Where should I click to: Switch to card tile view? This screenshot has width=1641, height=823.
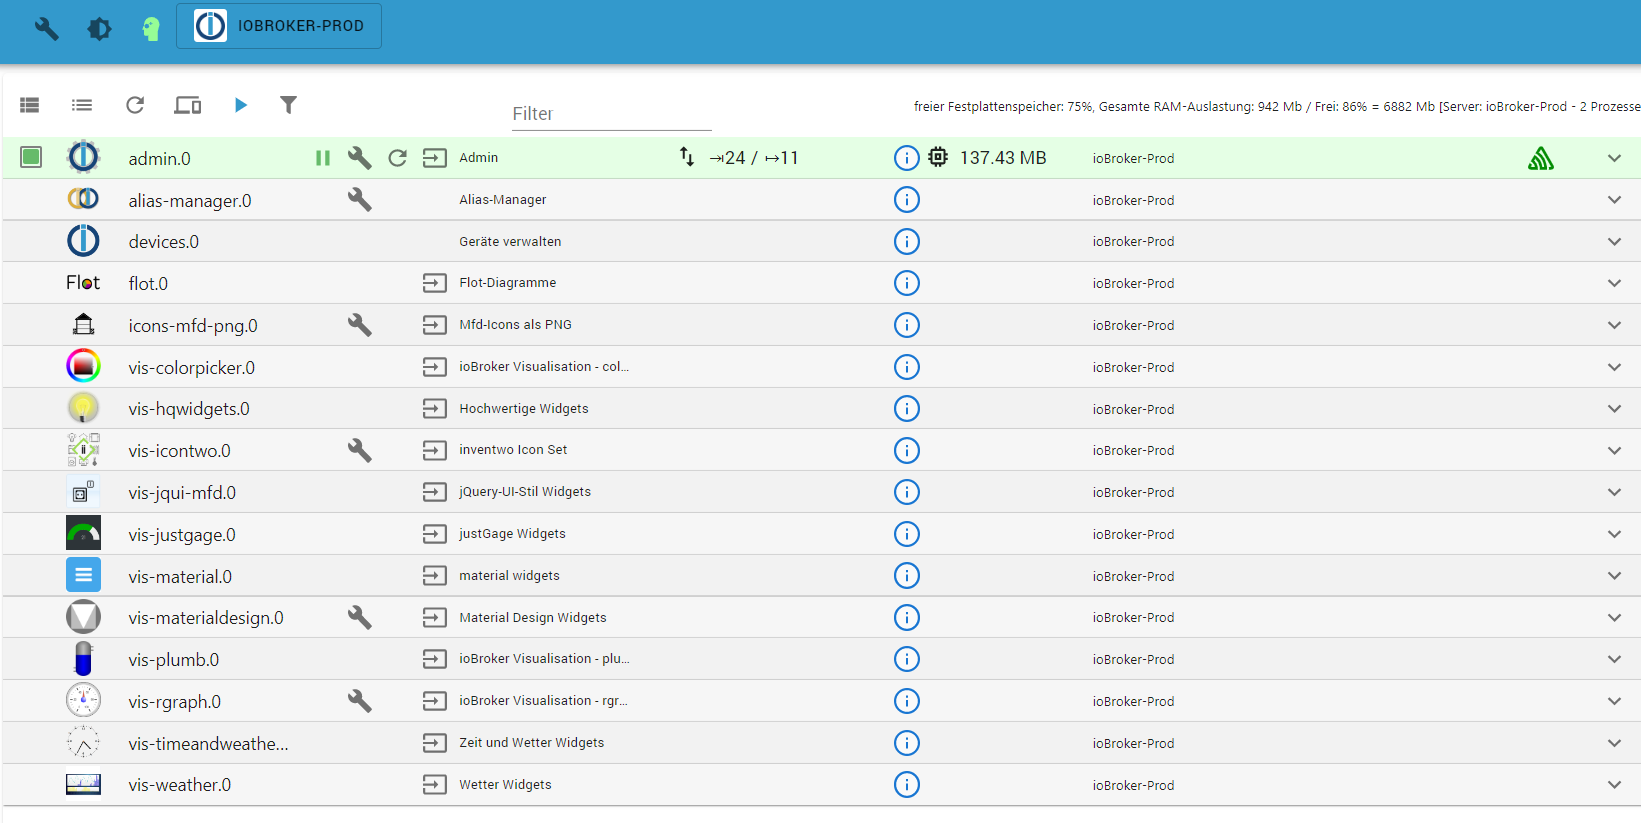point(30,105)
